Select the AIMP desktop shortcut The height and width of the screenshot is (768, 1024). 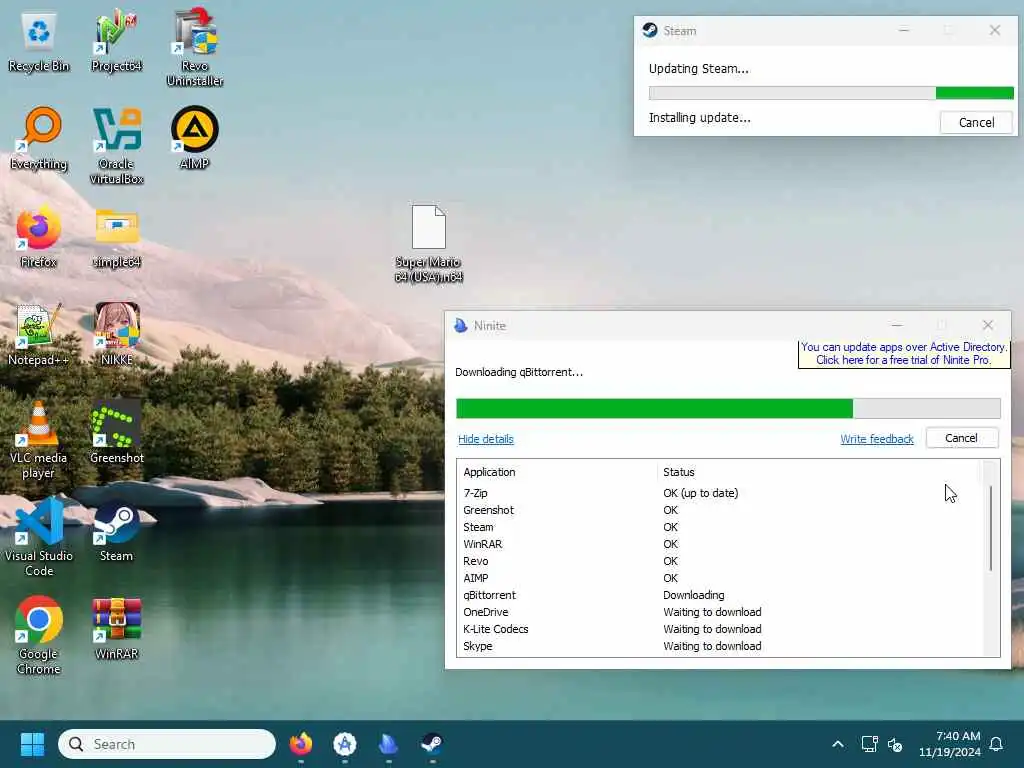pos(195,138)
